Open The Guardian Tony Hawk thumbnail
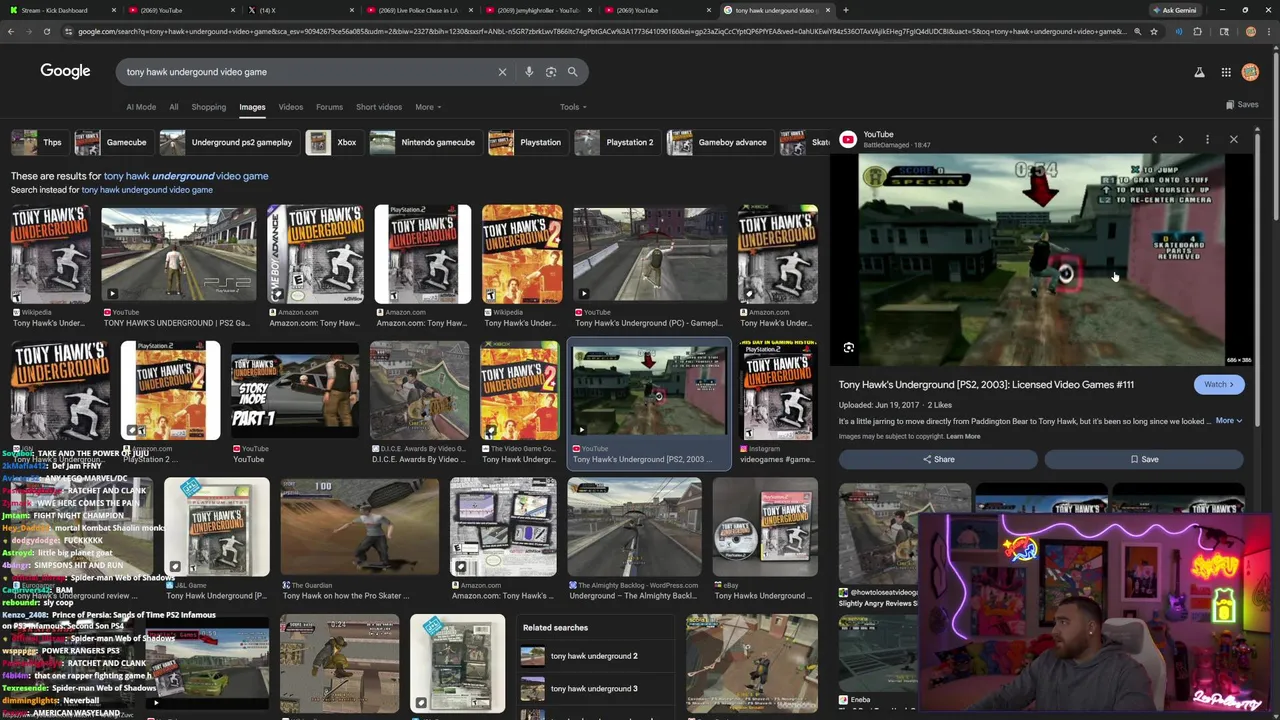 359,527
